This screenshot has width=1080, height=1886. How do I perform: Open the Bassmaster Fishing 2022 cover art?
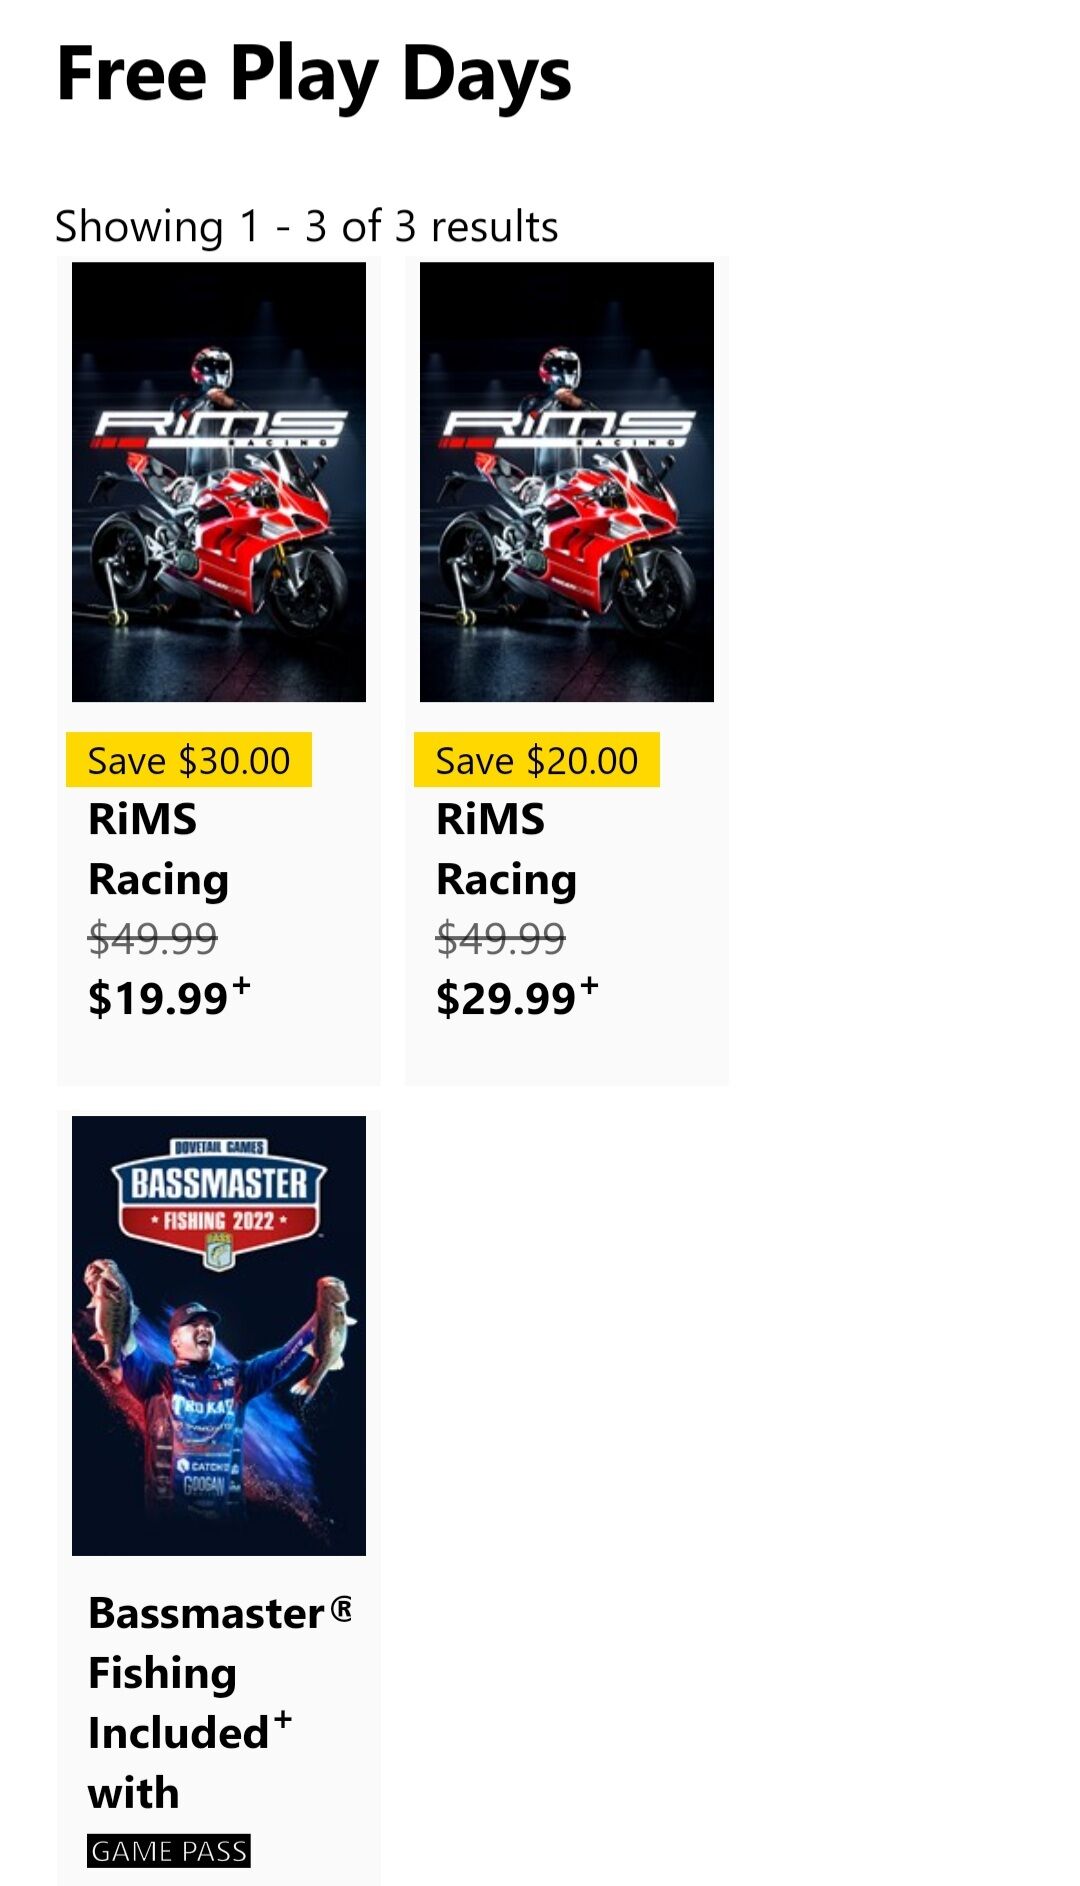point(219,1336)
